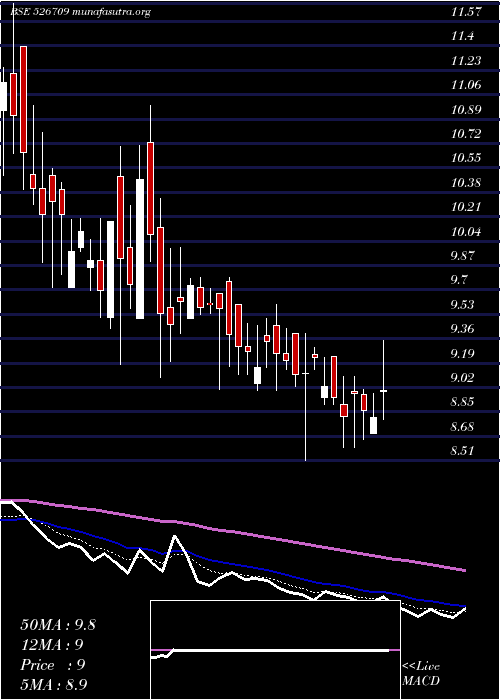Click the Price : 9 indicator text
The height and width of the screenshot is (700, 500).
click(52, 665)
